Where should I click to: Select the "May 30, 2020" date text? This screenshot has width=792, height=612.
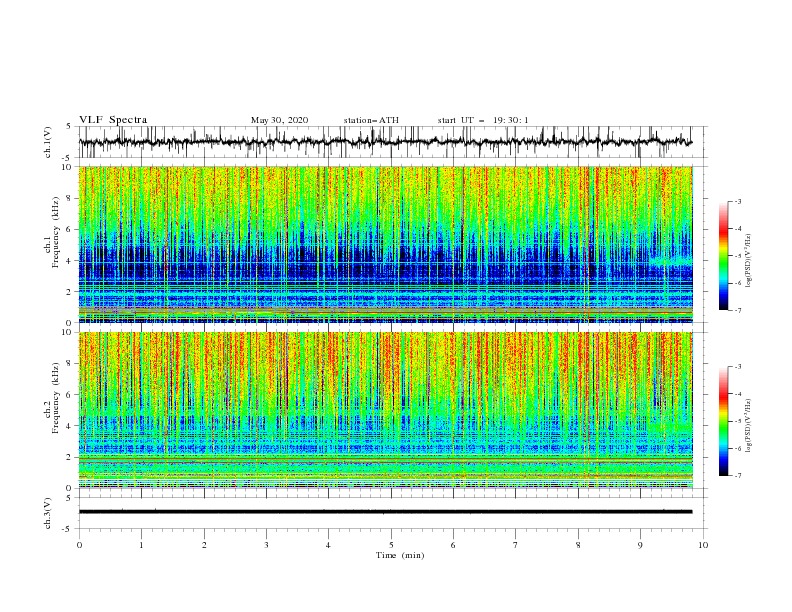[279, 120]
